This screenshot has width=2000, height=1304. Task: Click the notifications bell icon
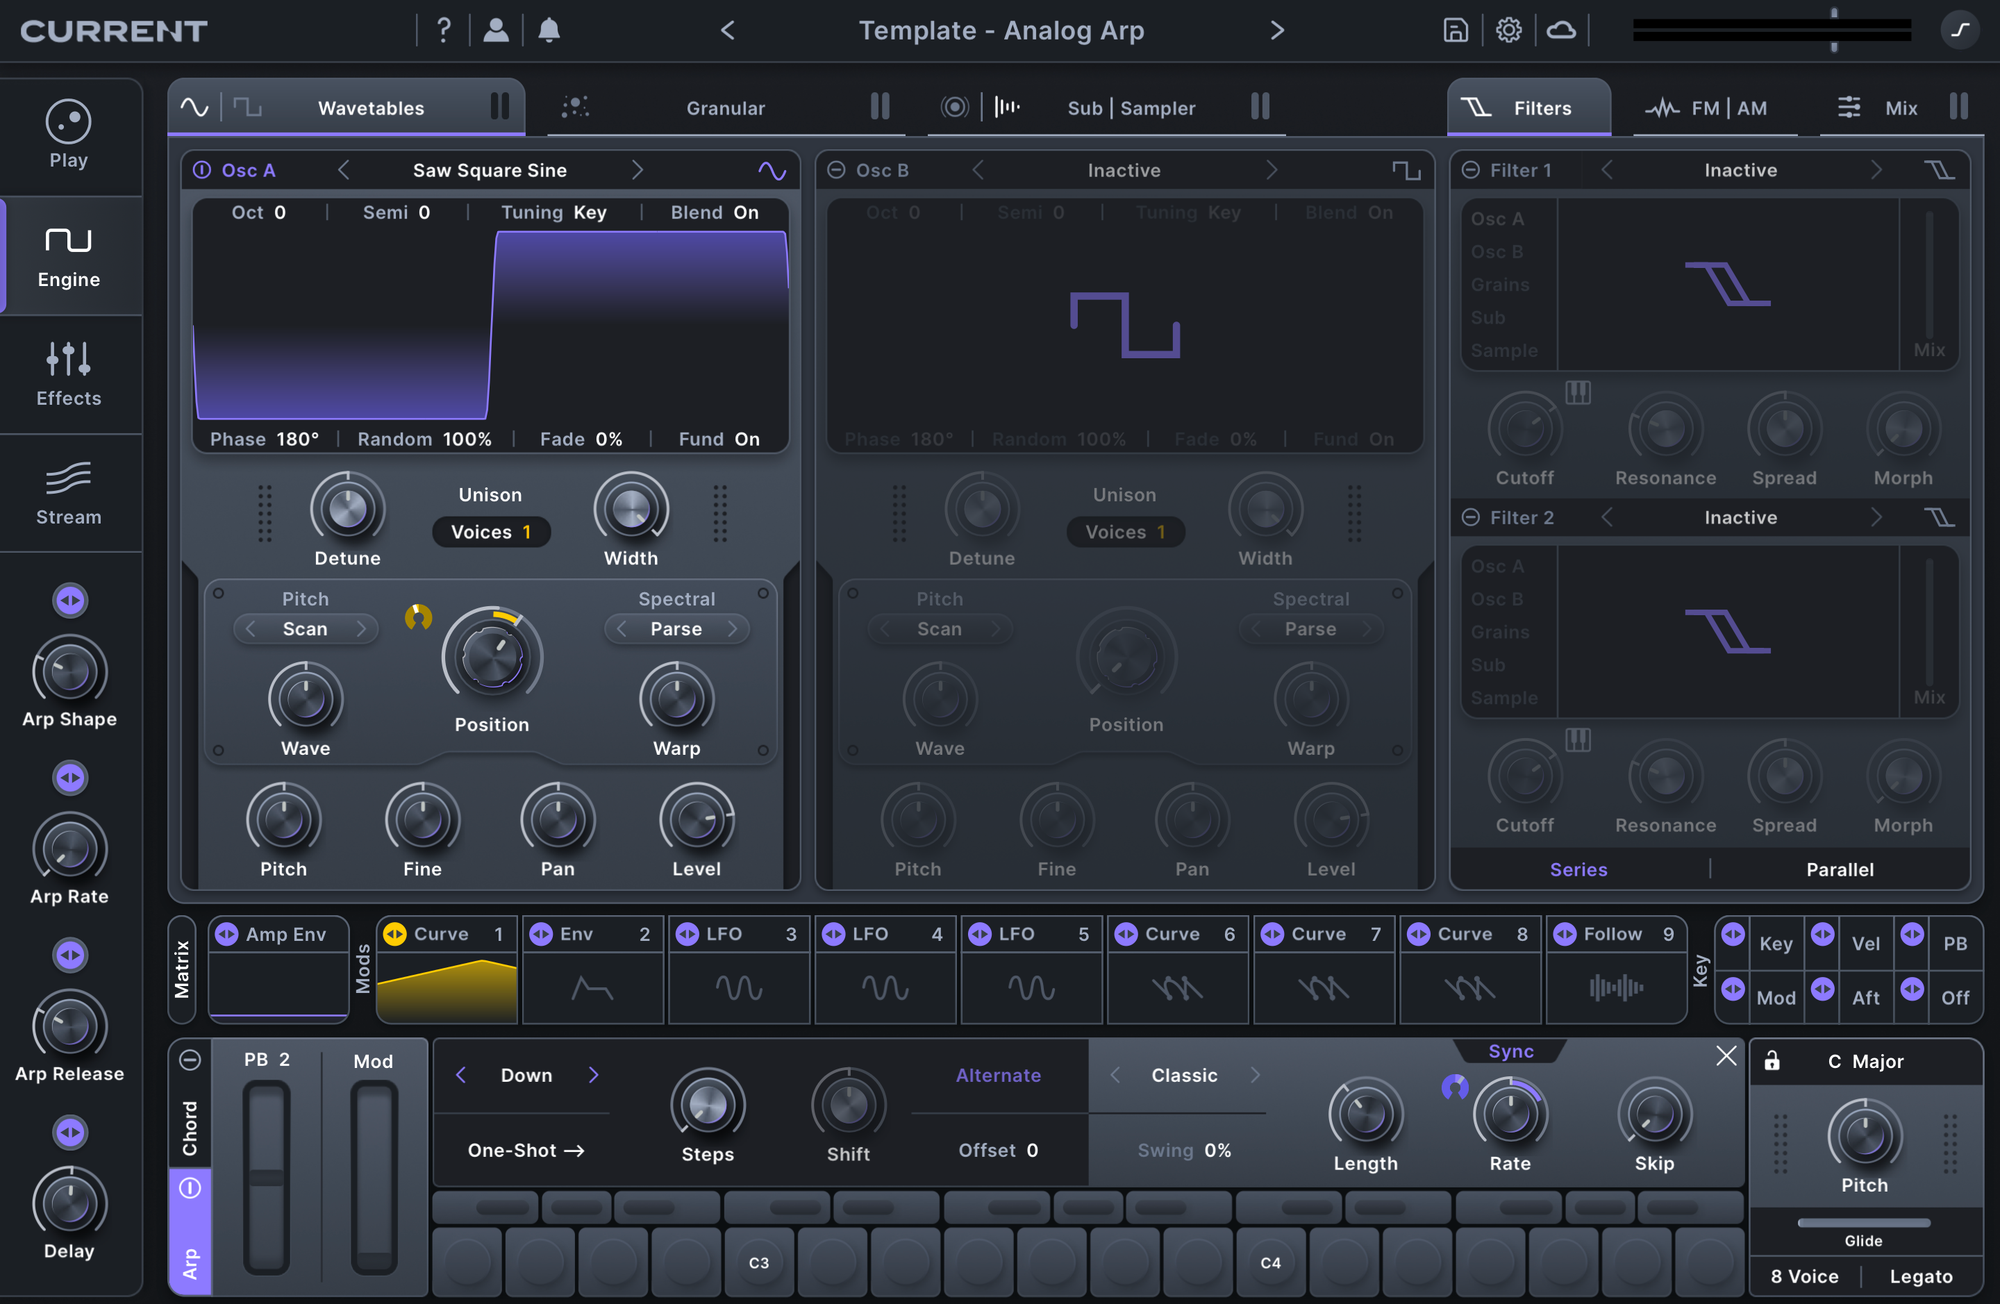coord(548,30)
